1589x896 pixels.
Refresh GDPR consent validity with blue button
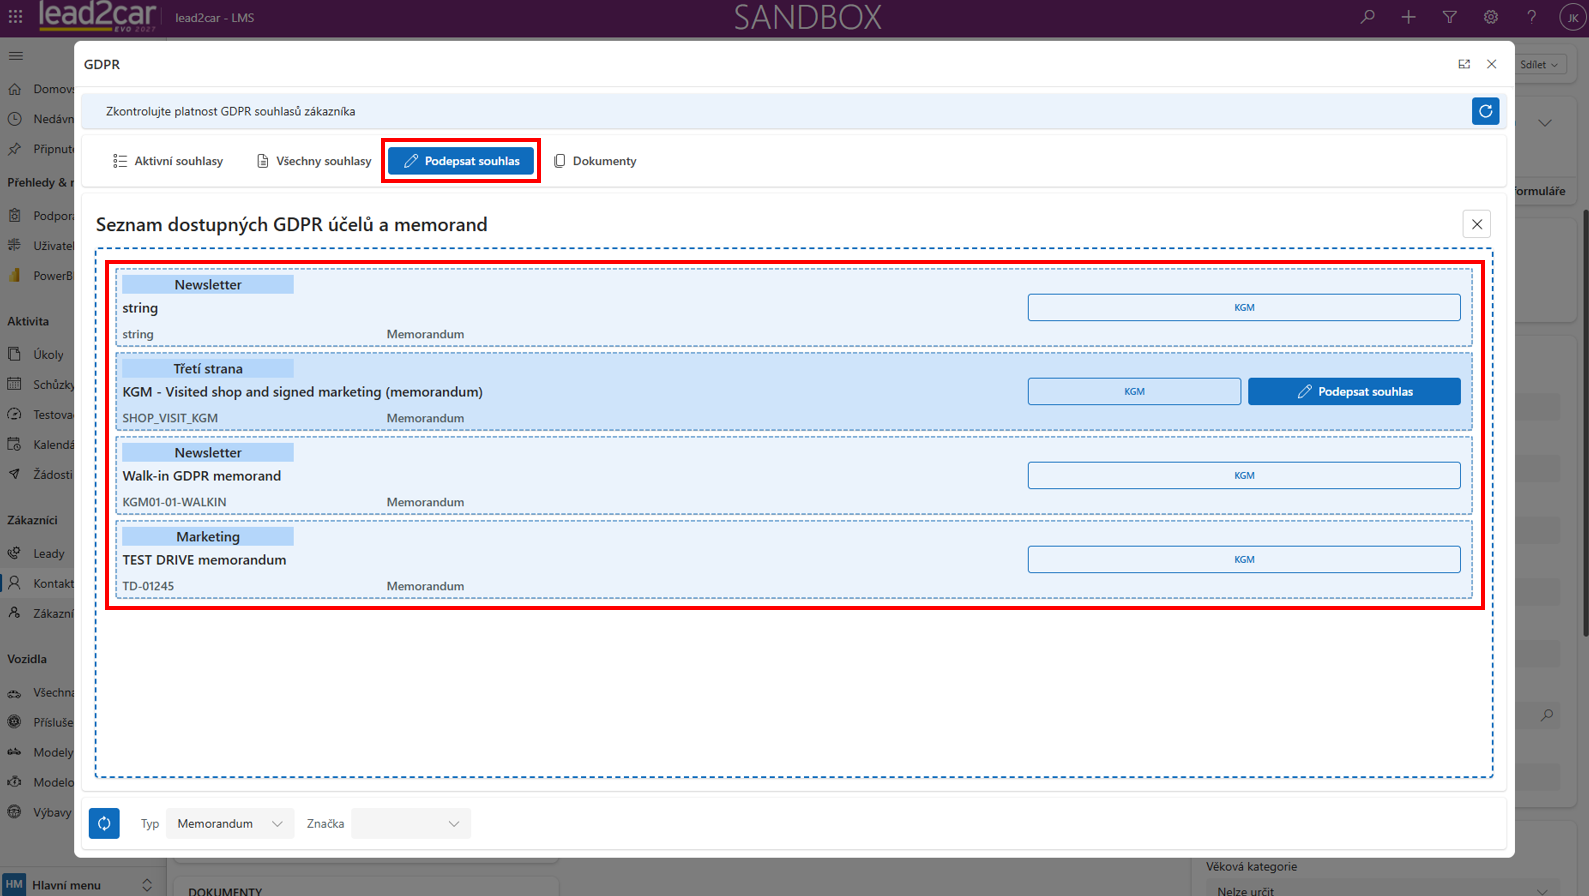tap(1485, 111)
